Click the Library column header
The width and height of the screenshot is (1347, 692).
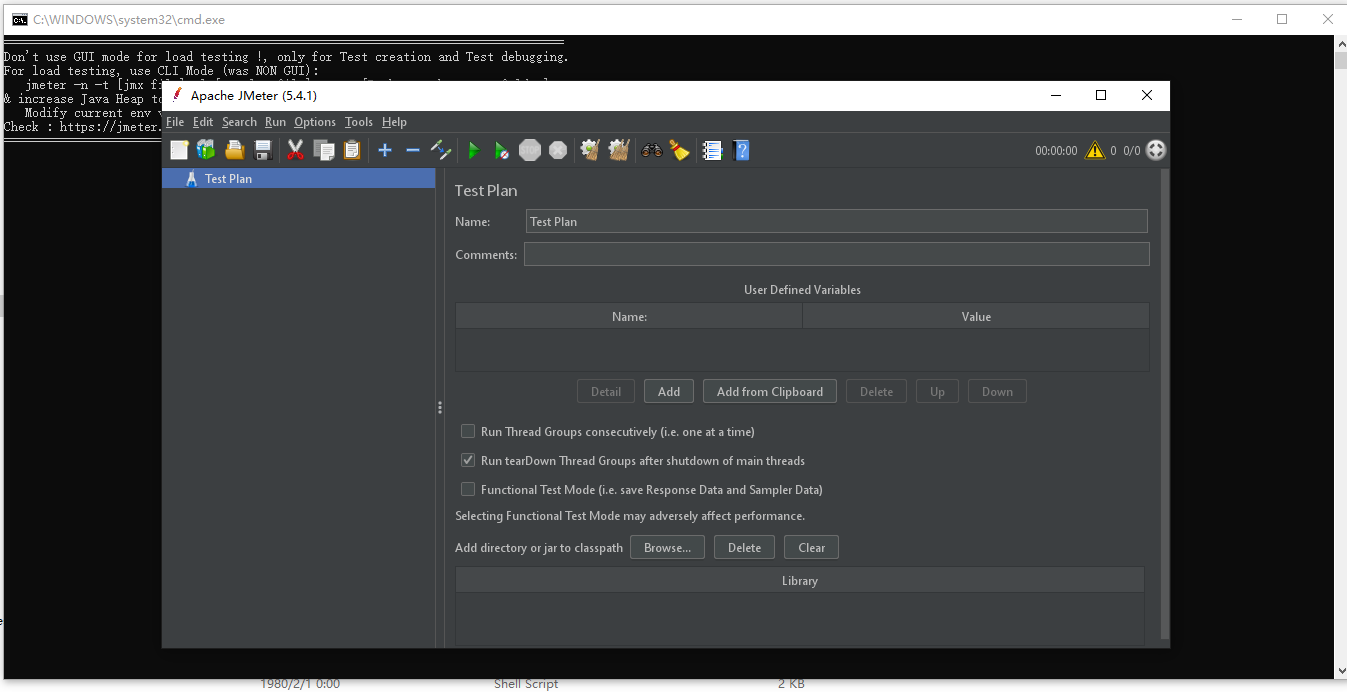coord(800,580)
